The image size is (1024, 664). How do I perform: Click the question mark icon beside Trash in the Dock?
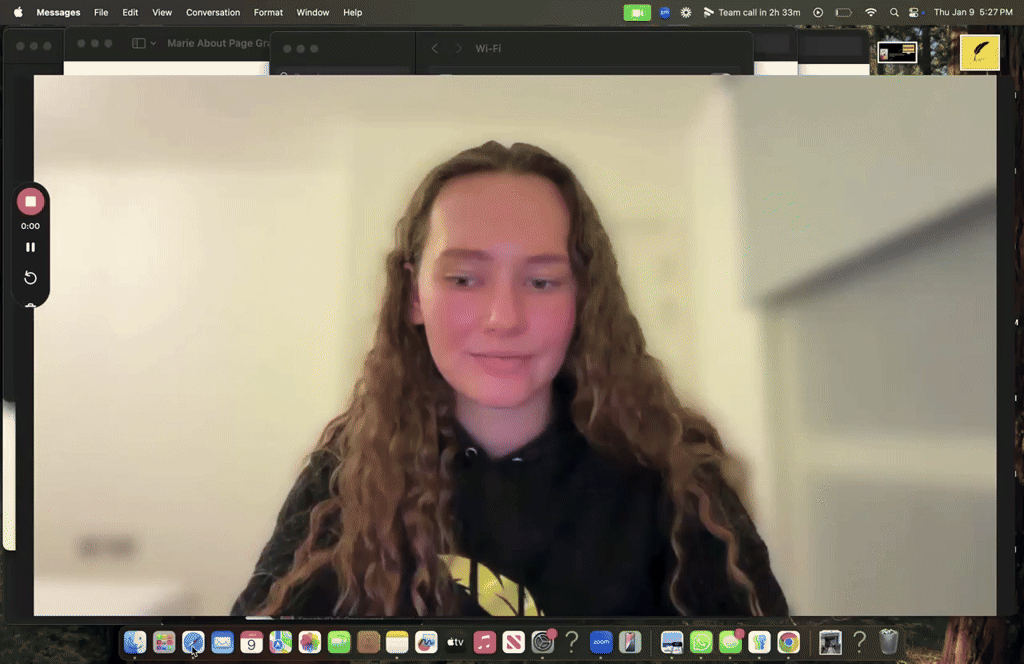click(859, 642)
